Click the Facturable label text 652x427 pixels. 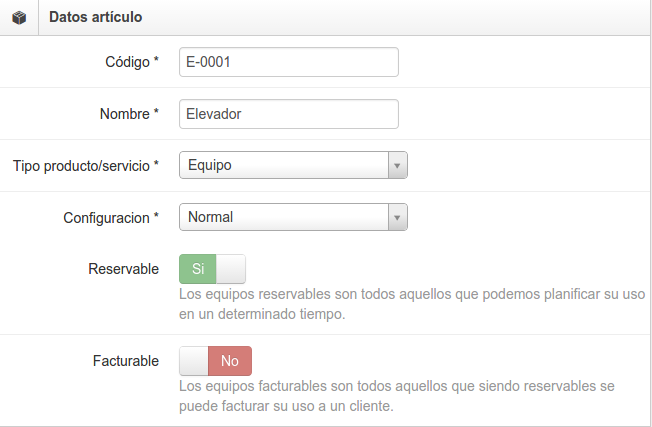pos(126,361)
